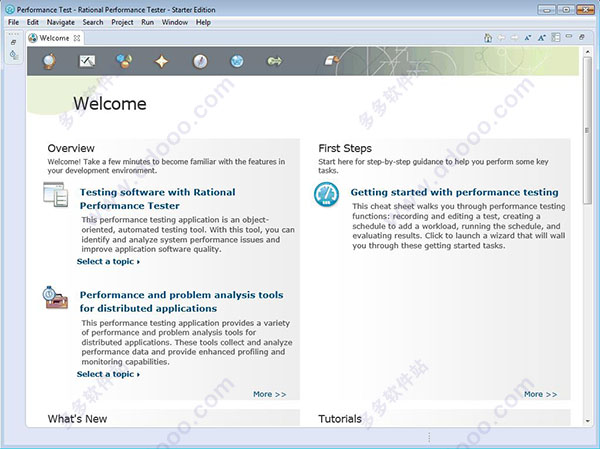Open the First Steps compass icon
Viewport: 600px width, 449px height.
[200, 61]
